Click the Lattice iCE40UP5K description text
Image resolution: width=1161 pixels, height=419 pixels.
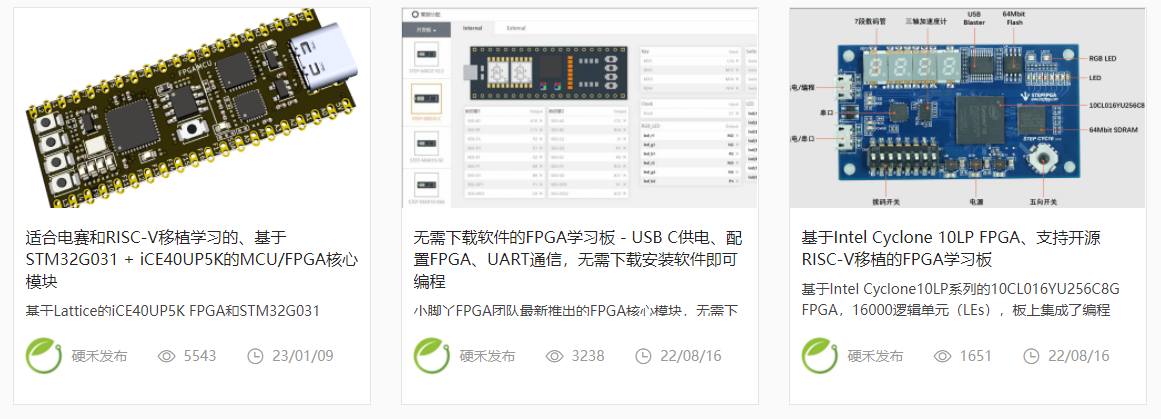[173, 310]
